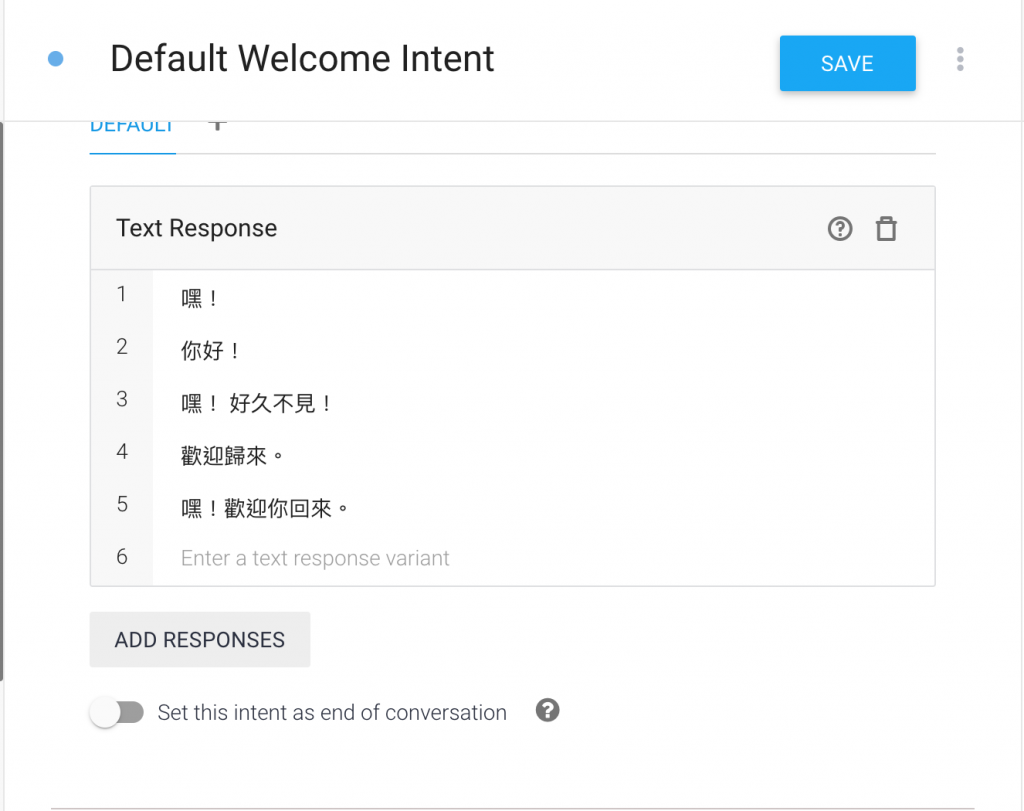
Task: Select response row 2 text 你好！
Action: tap(211, 351)
